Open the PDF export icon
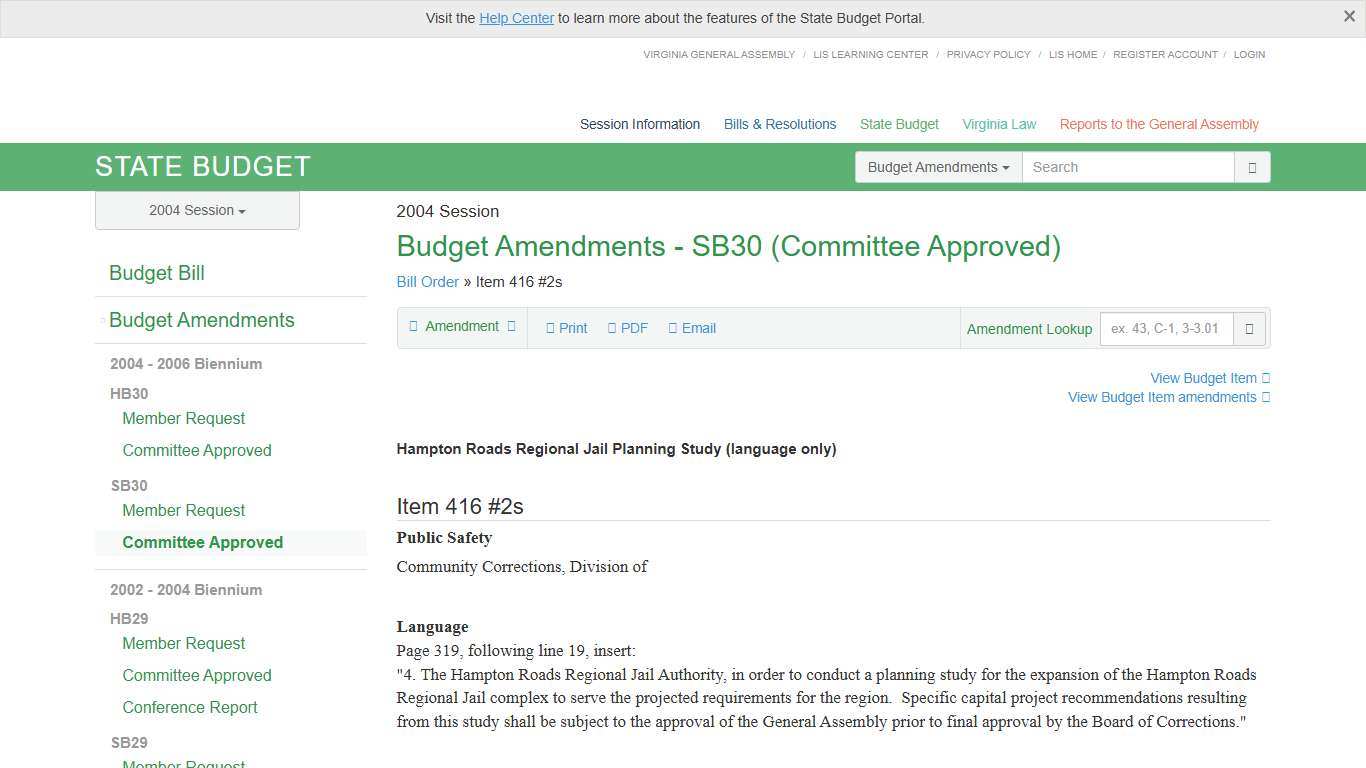Image resolution: width=1366 pixels, height=768 pixels. point(627,327)
